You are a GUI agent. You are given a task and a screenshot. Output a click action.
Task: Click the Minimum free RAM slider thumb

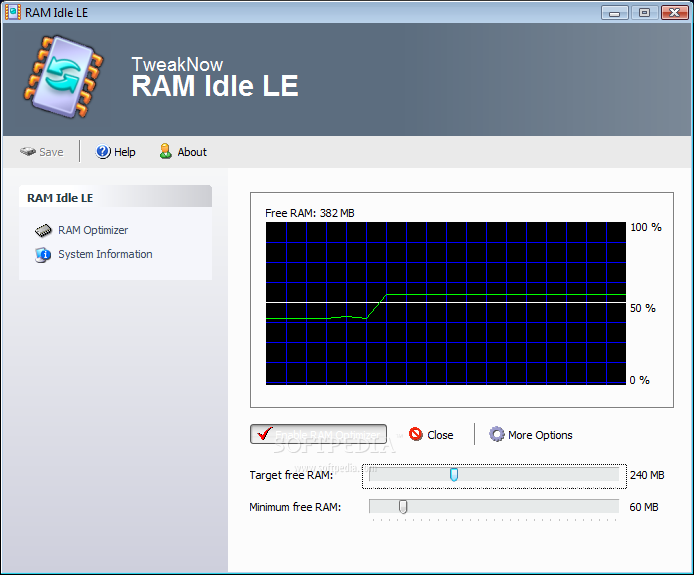pyautogui.click(x=403, y=507)
